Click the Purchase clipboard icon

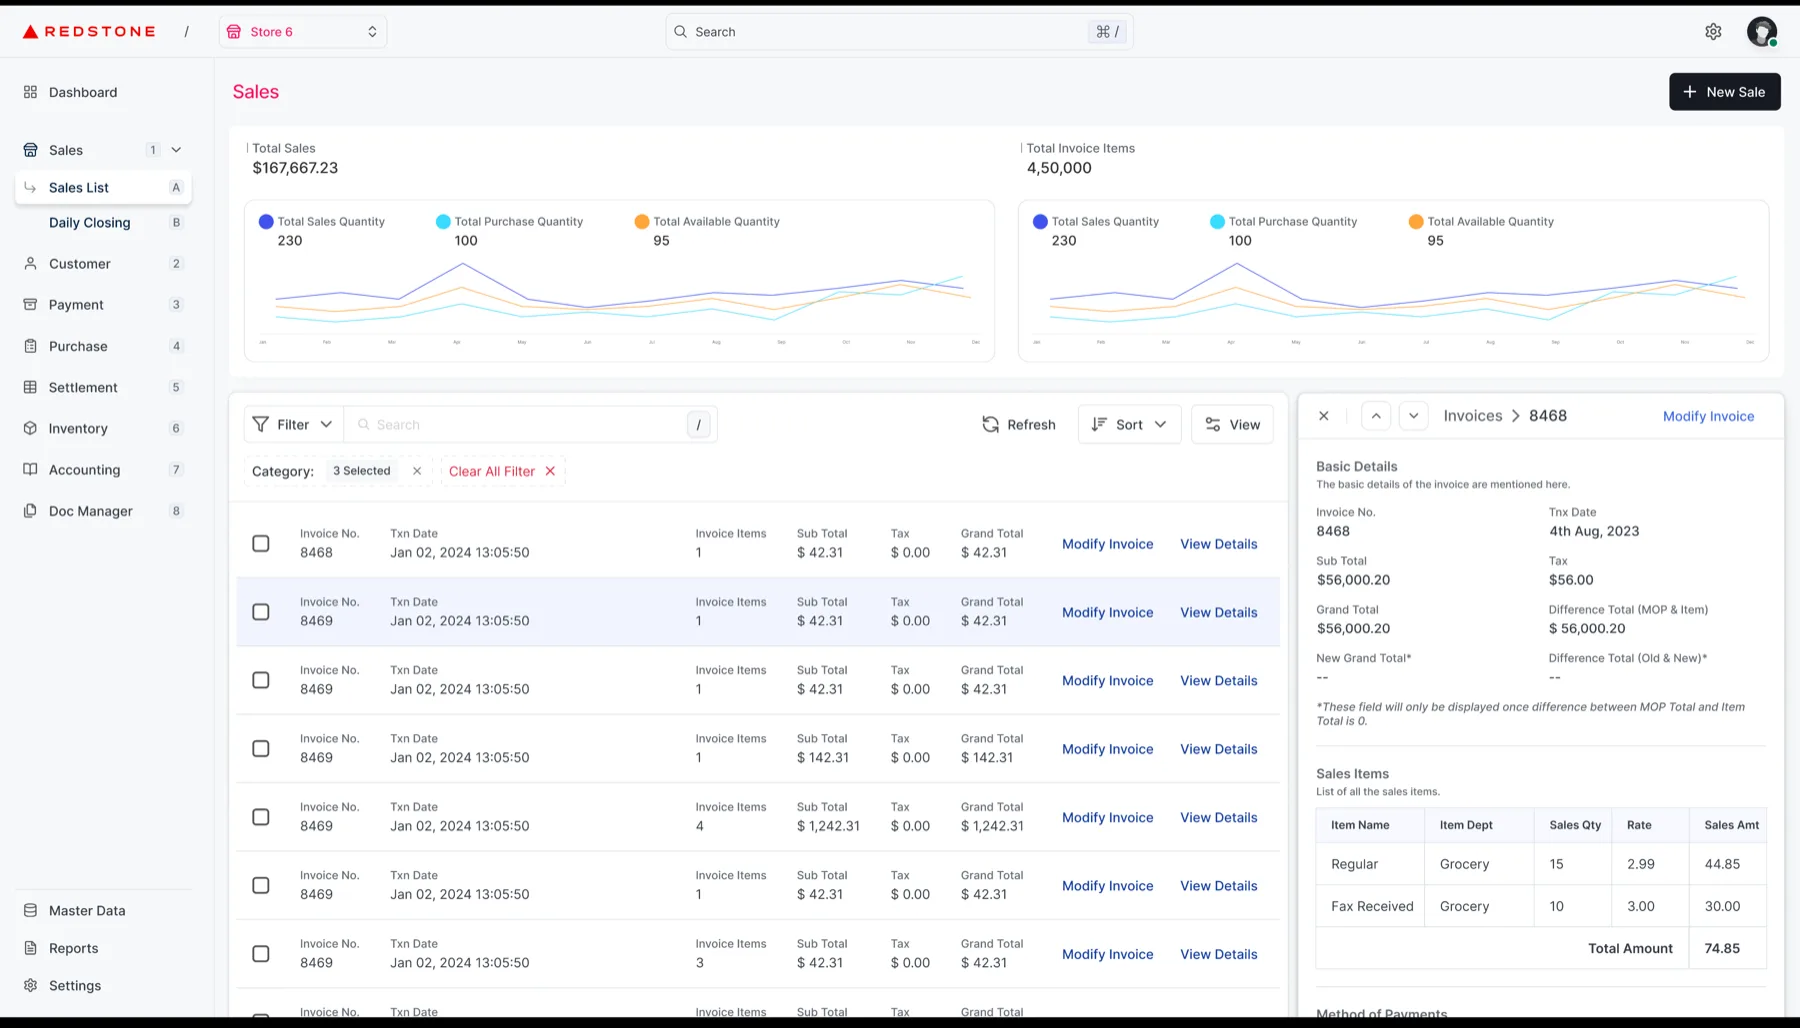30,346
